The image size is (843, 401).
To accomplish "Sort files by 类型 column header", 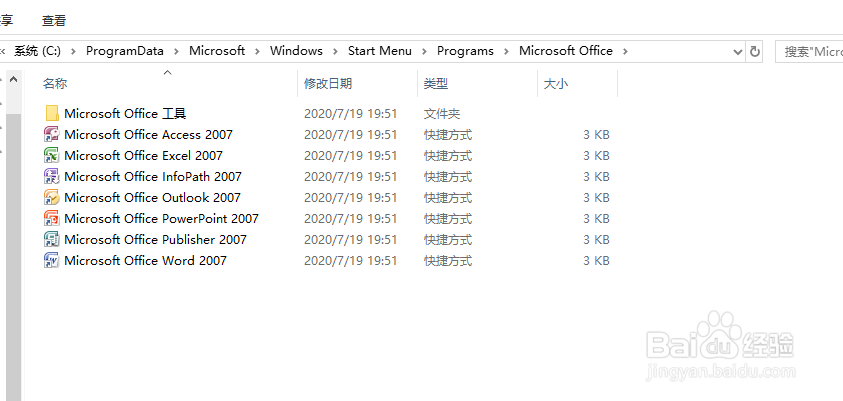I will 436,84.
